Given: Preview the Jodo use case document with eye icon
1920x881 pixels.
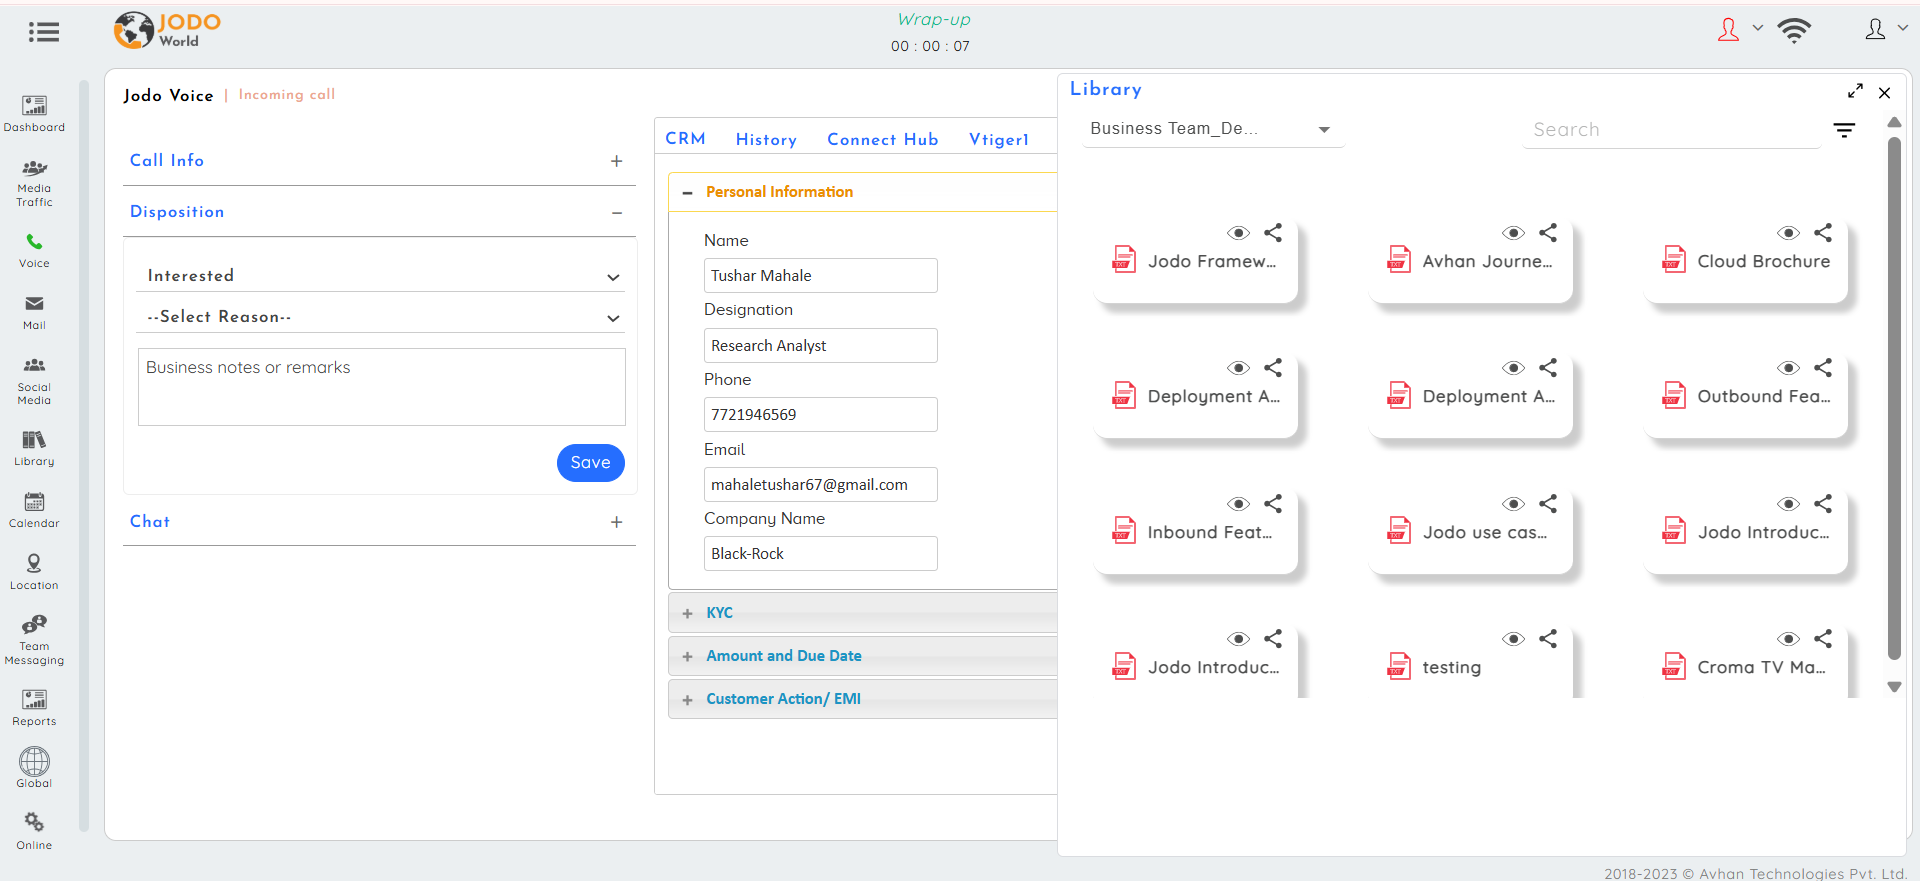Looking at the screenshot, I should click(1514, 504).
